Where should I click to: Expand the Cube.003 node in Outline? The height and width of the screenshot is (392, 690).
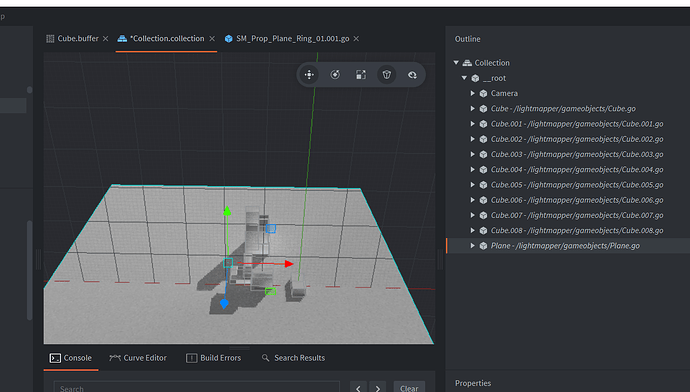473,154
